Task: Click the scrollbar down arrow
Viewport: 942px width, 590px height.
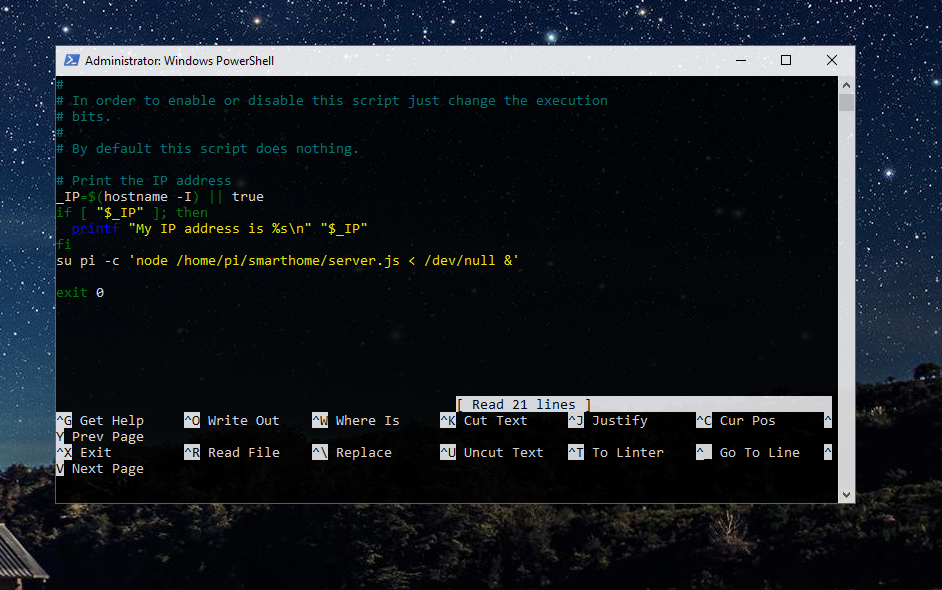Action: 847,495
